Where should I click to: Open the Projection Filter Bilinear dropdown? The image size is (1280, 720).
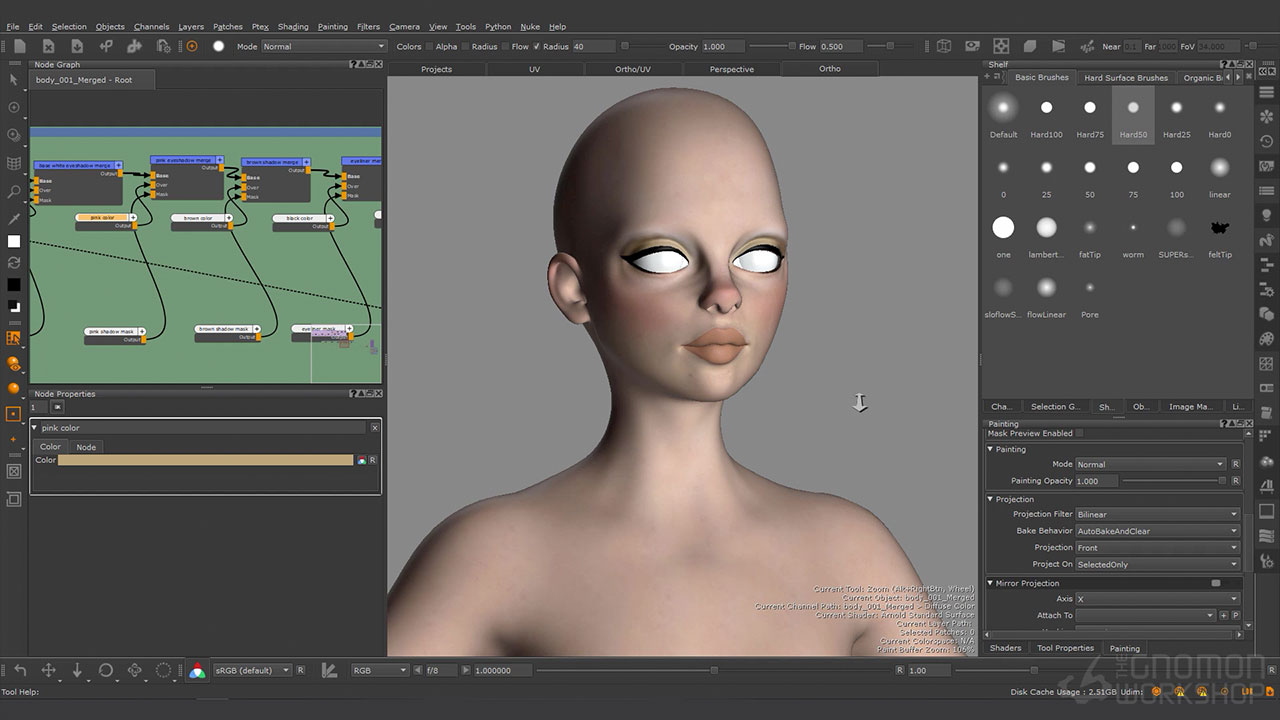(1157, 514)
